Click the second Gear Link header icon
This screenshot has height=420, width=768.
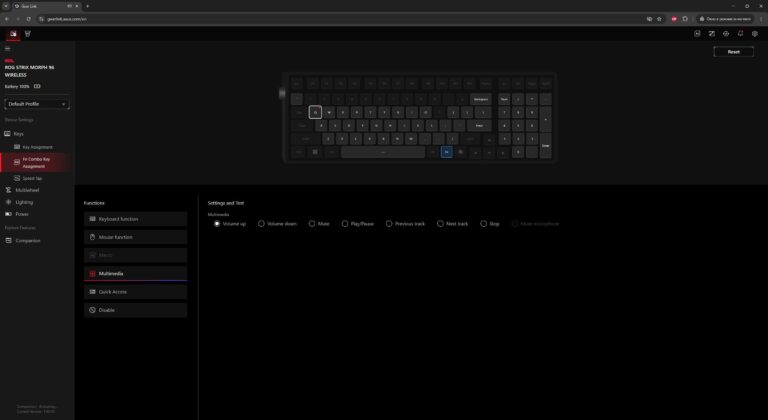pos(712,34)
